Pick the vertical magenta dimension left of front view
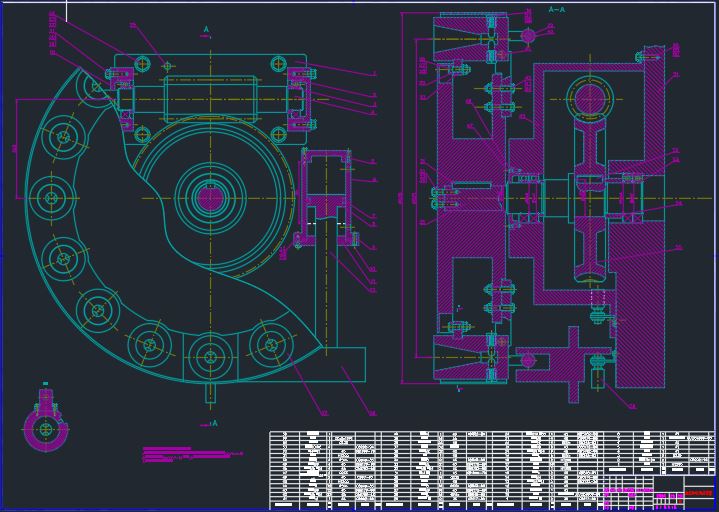The image size is (719, 512). [17, 149]
